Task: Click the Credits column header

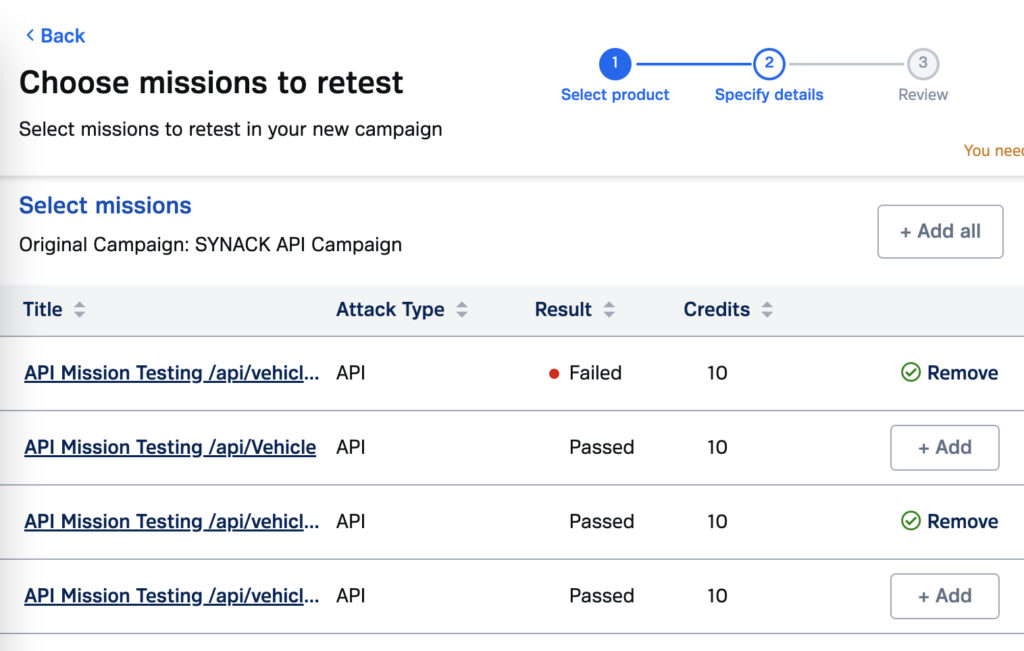Action: point(716,310)
